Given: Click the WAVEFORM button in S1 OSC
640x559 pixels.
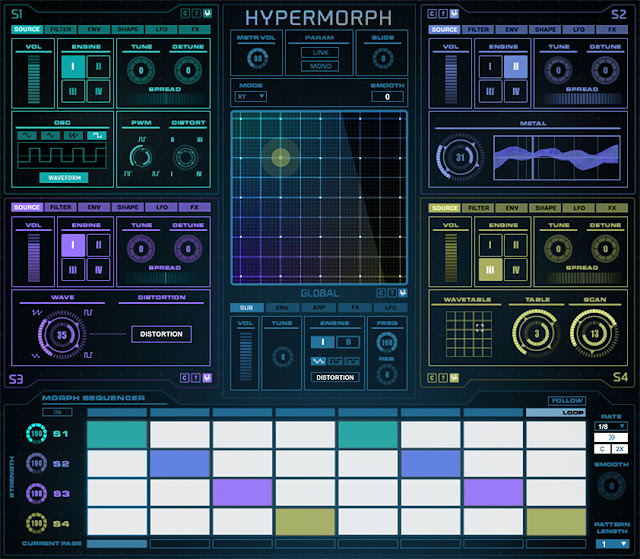Looking at the screenshot, I should (64, 178).
